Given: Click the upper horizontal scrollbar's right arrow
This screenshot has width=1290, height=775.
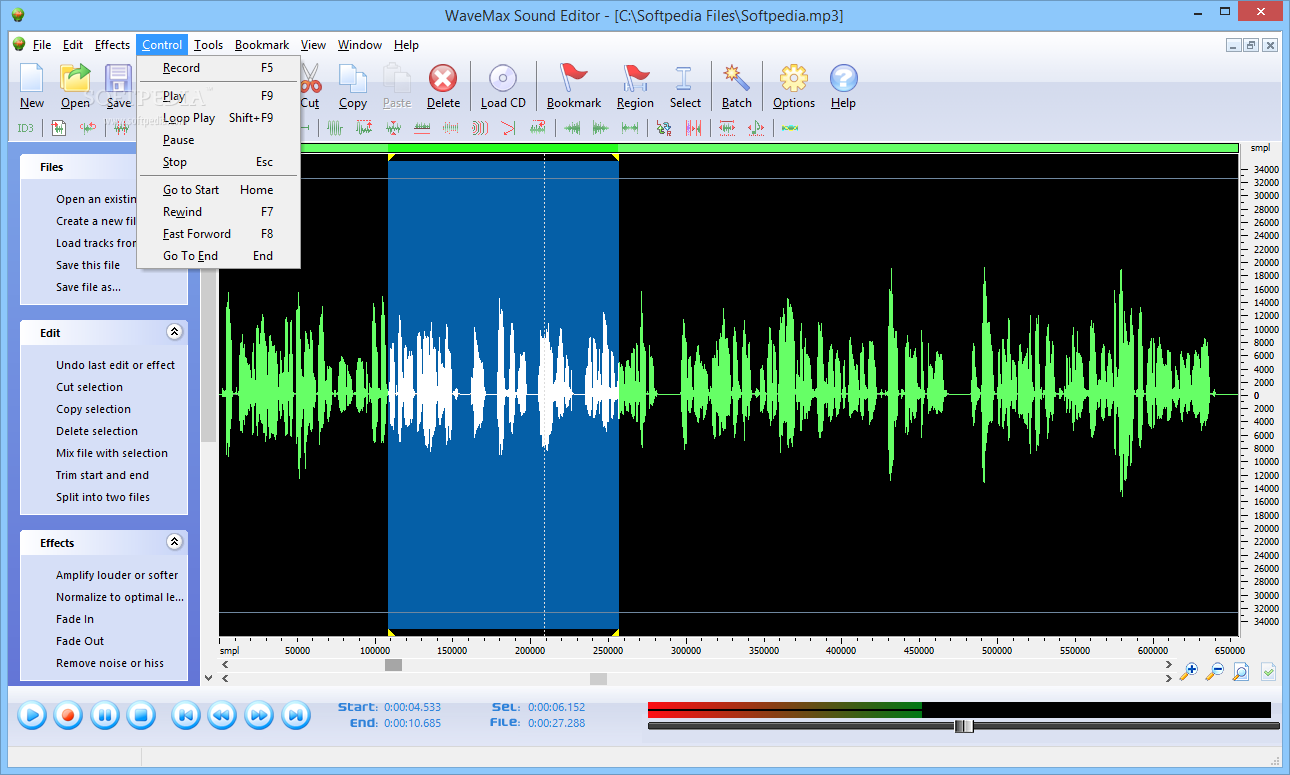Looking at the screenshot, I should (x=1169, y=664).
